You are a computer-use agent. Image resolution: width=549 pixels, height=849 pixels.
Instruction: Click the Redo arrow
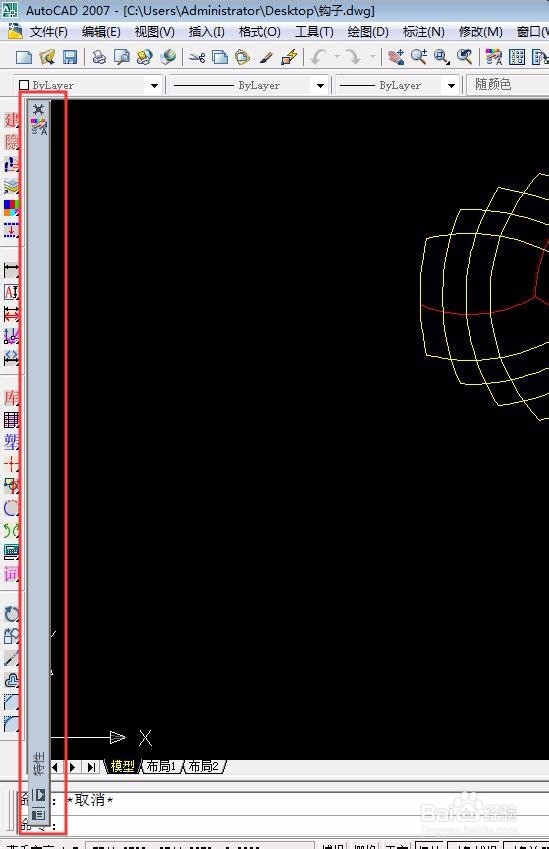[x=354, y=56]
